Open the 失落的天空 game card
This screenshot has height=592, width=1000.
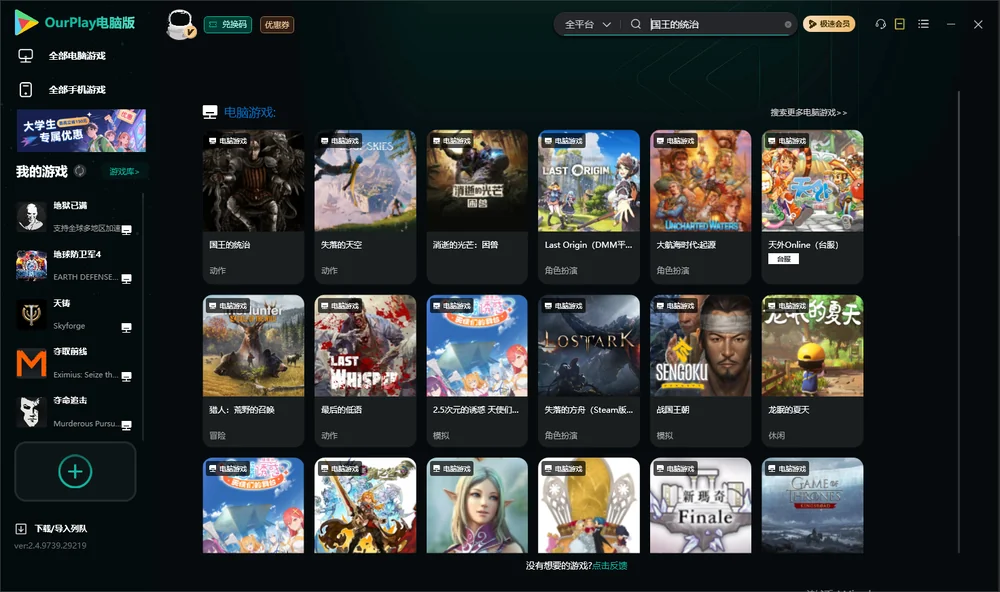point(365,207)
